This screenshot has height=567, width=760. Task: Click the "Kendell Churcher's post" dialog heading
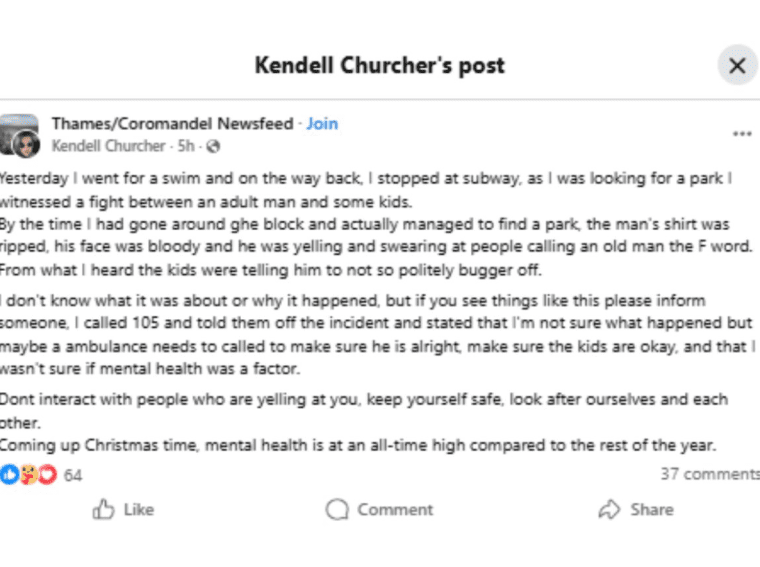380,66
